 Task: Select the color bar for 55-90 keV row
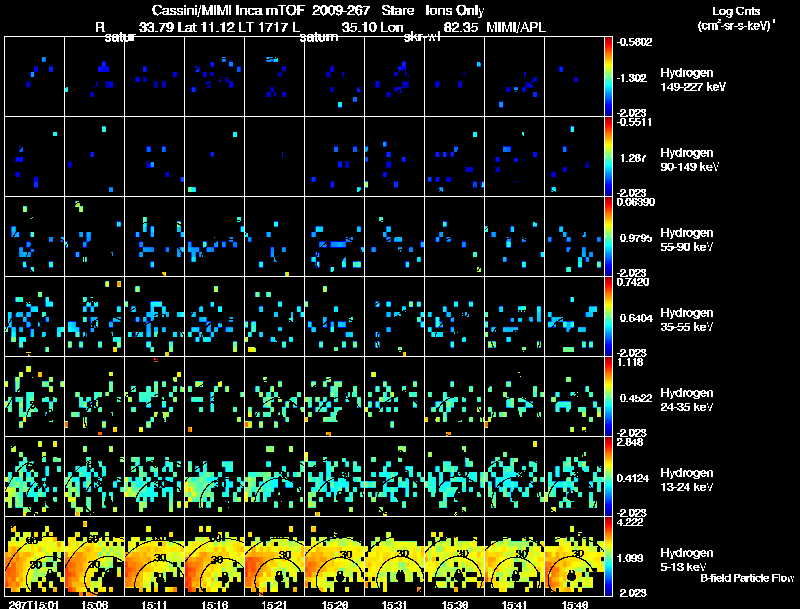[x=608, y=237]
